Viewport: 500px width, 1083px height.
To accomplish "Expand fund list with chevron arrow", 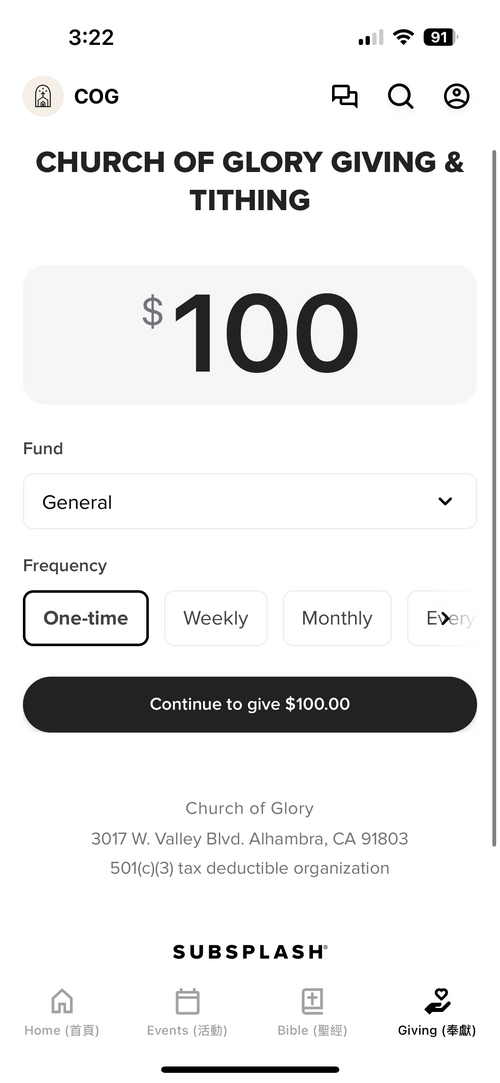I will [445, 501].
